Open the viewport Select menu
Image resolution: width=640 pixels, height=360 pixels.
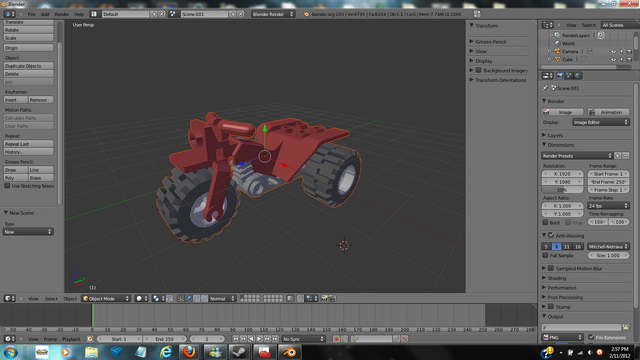click(x=51, y=299)
